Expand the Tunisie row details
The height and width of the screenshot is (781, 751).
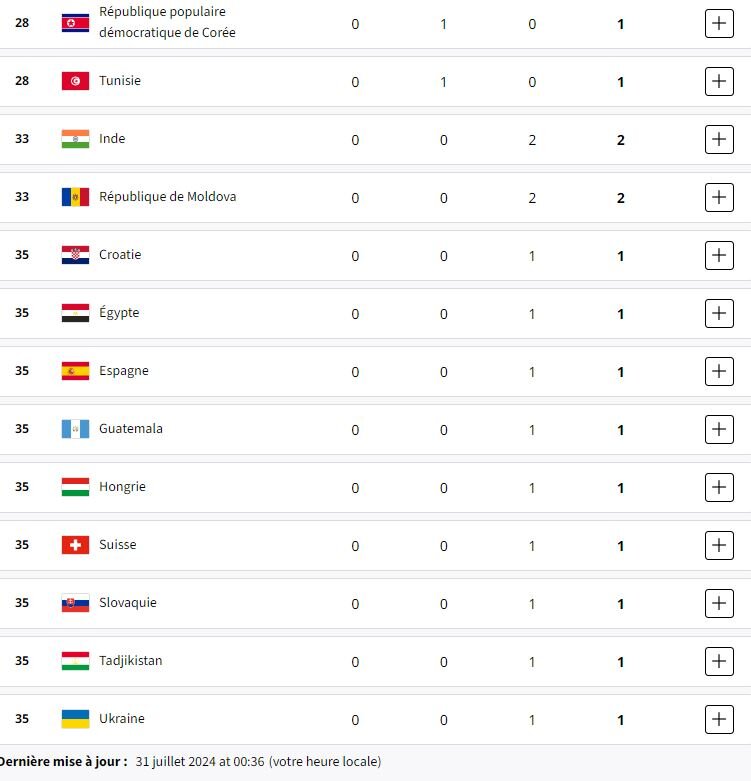(719, 81)
